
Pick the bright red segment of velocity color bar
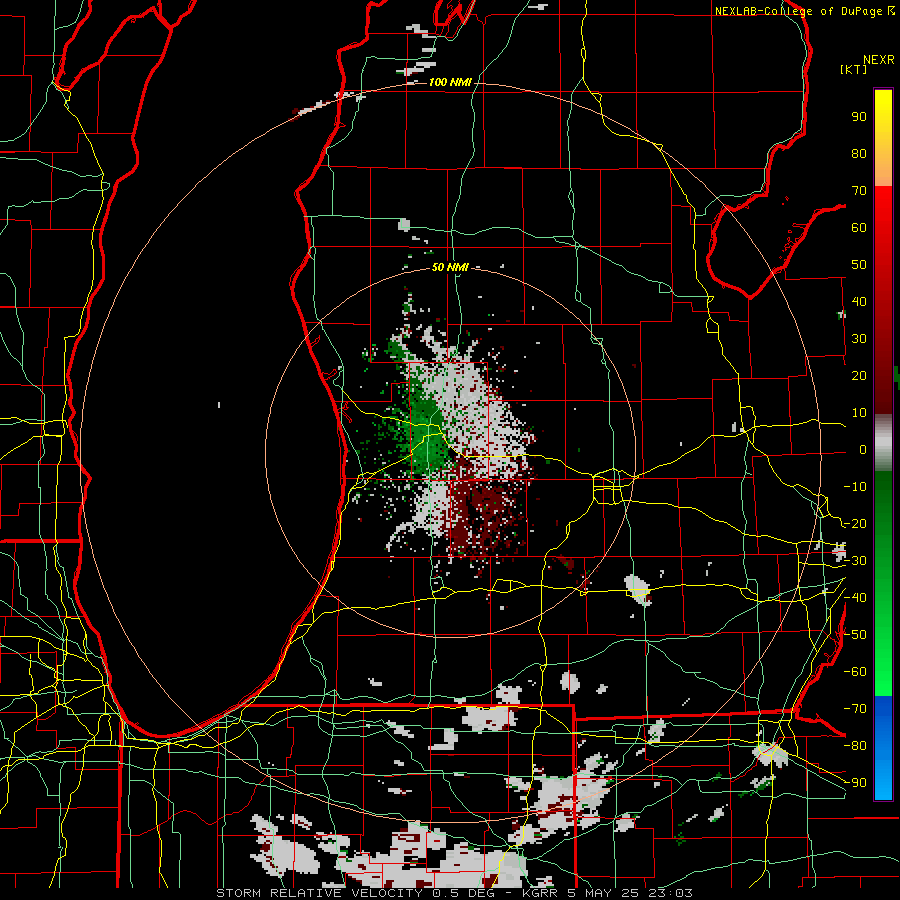click(x=883, y=210)
